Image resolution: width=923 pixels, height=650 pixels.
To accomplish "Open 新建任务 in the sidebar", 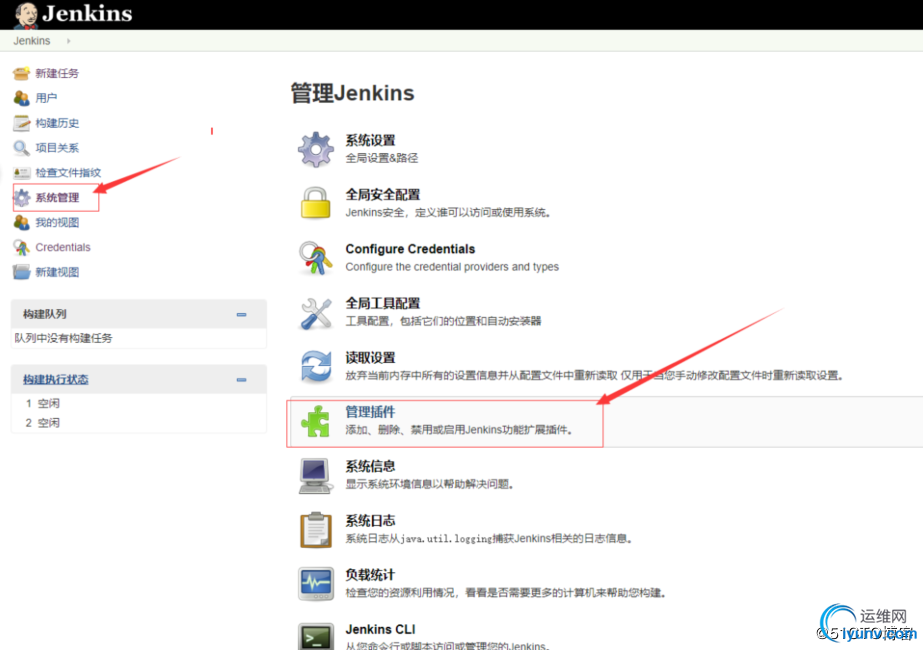I will (57, 74).
